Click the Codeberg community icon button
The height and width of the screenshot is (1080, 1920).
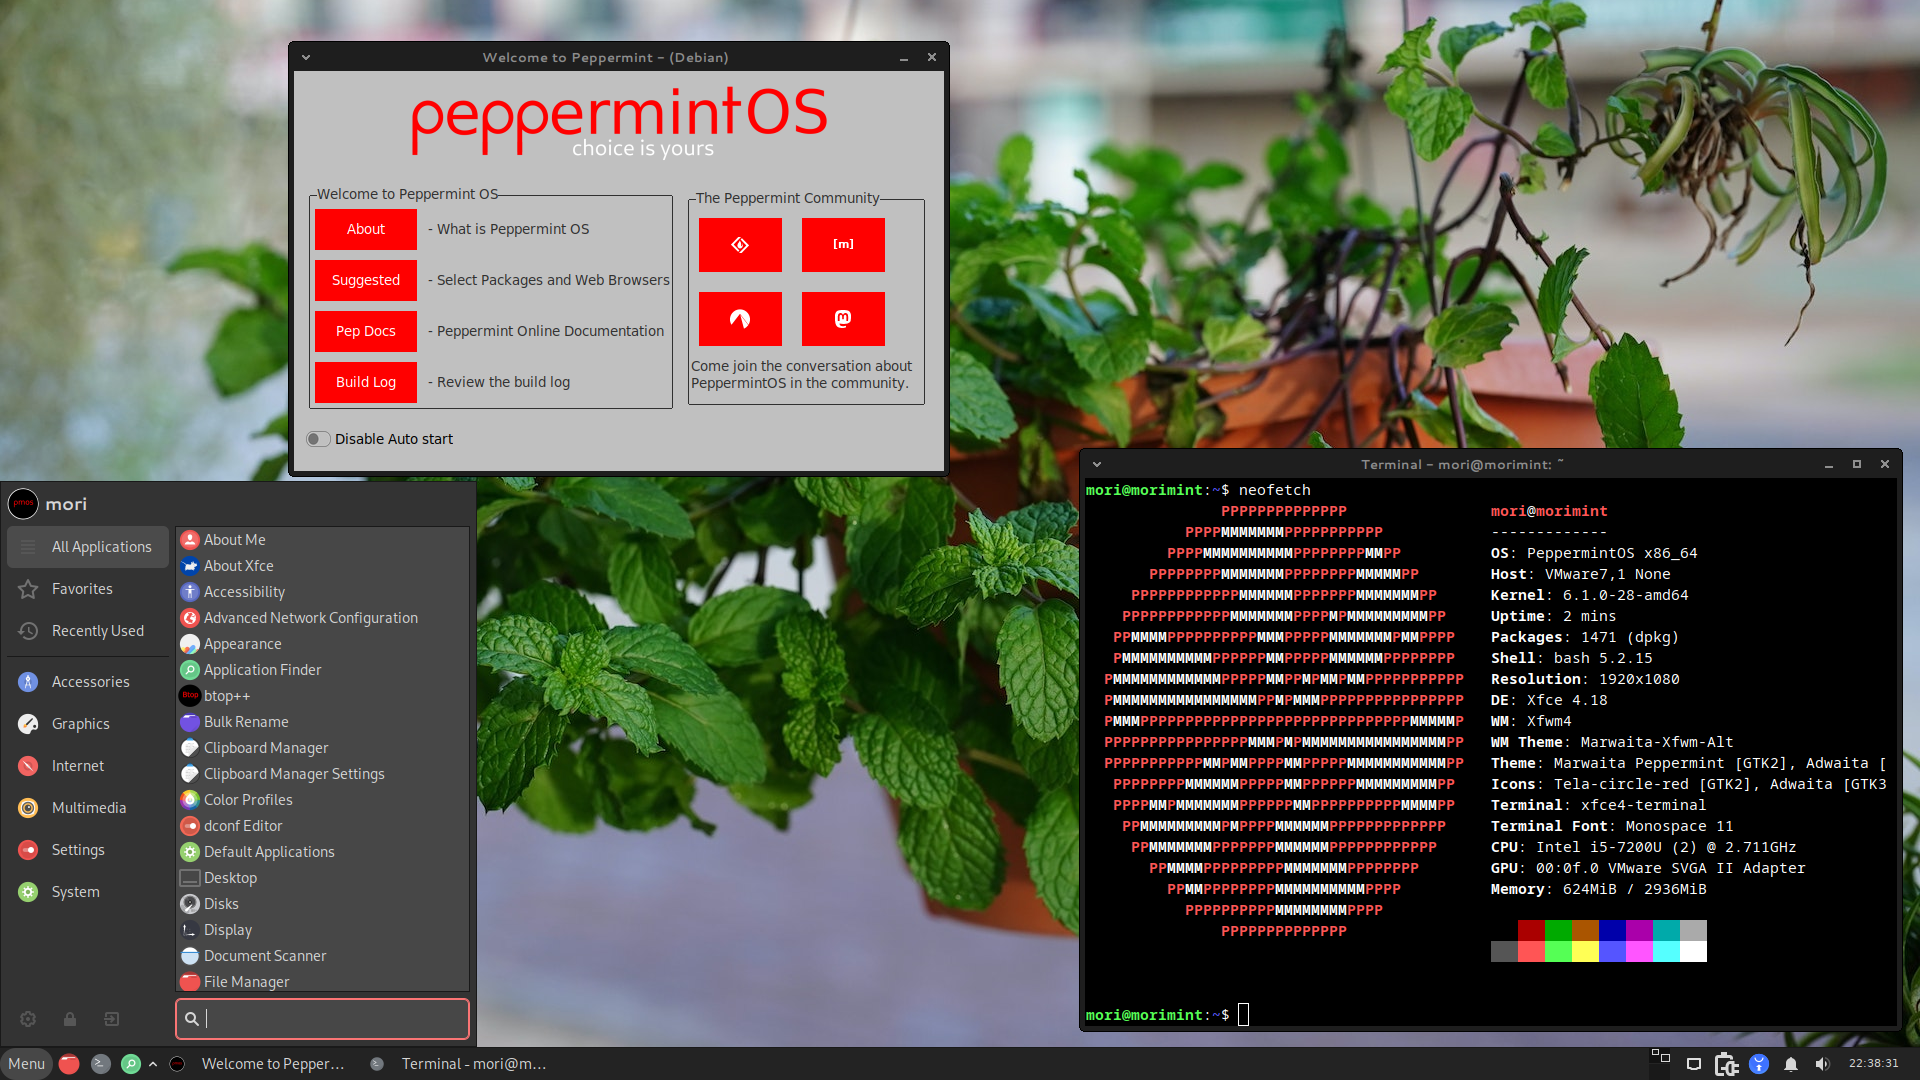pyautogui.click(x=740, y=319)
